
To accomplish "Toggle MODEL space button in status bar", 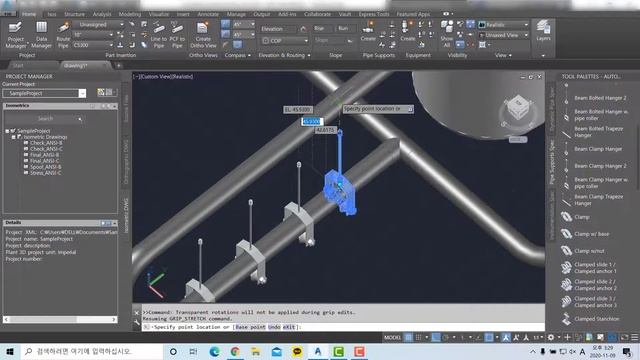I will pos(392,337).
